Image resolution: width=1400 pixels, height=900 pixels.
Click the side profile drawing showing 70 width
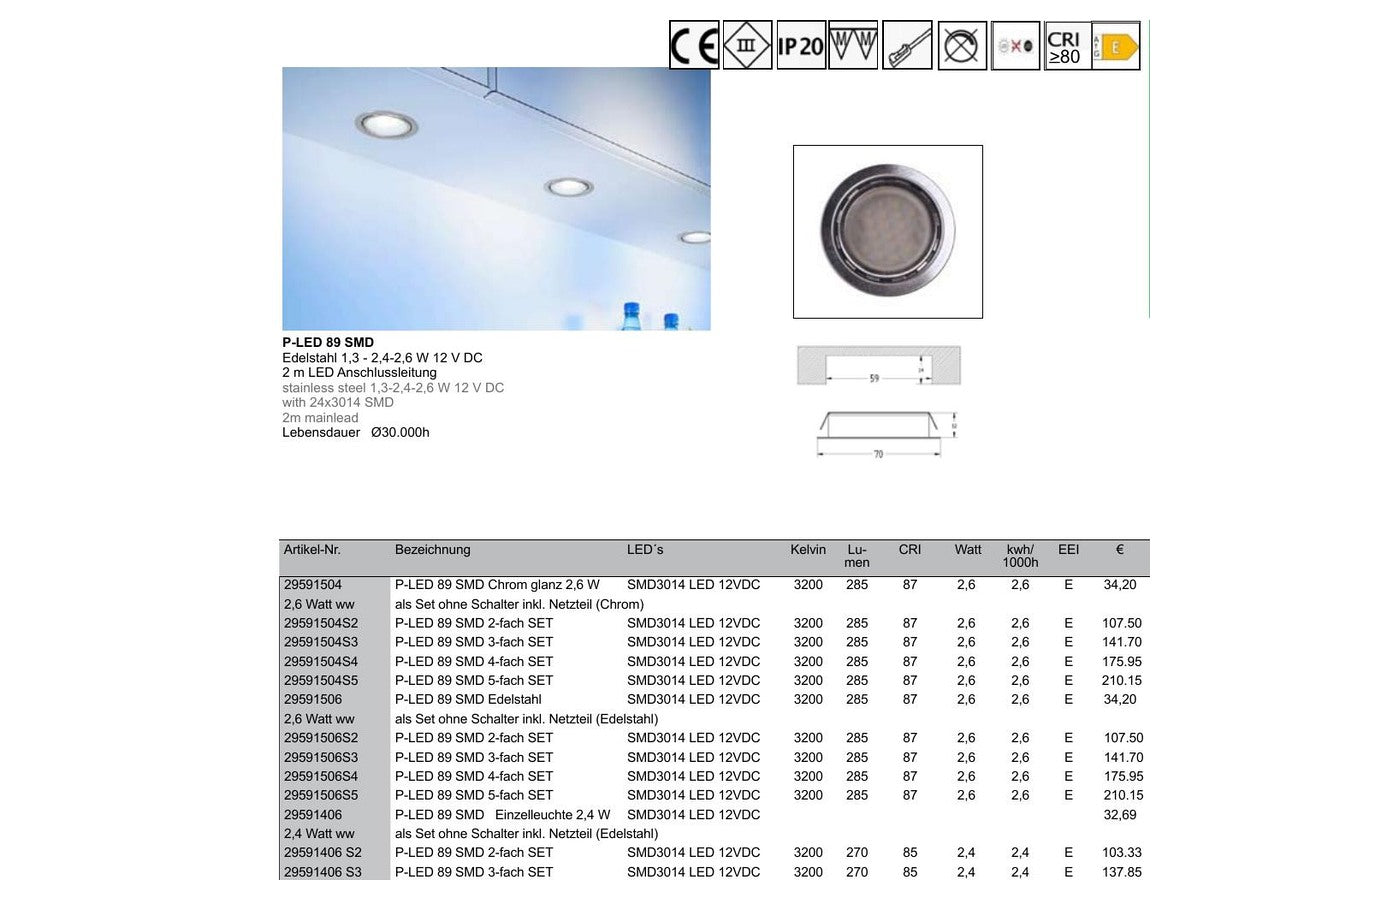point(886,435)
